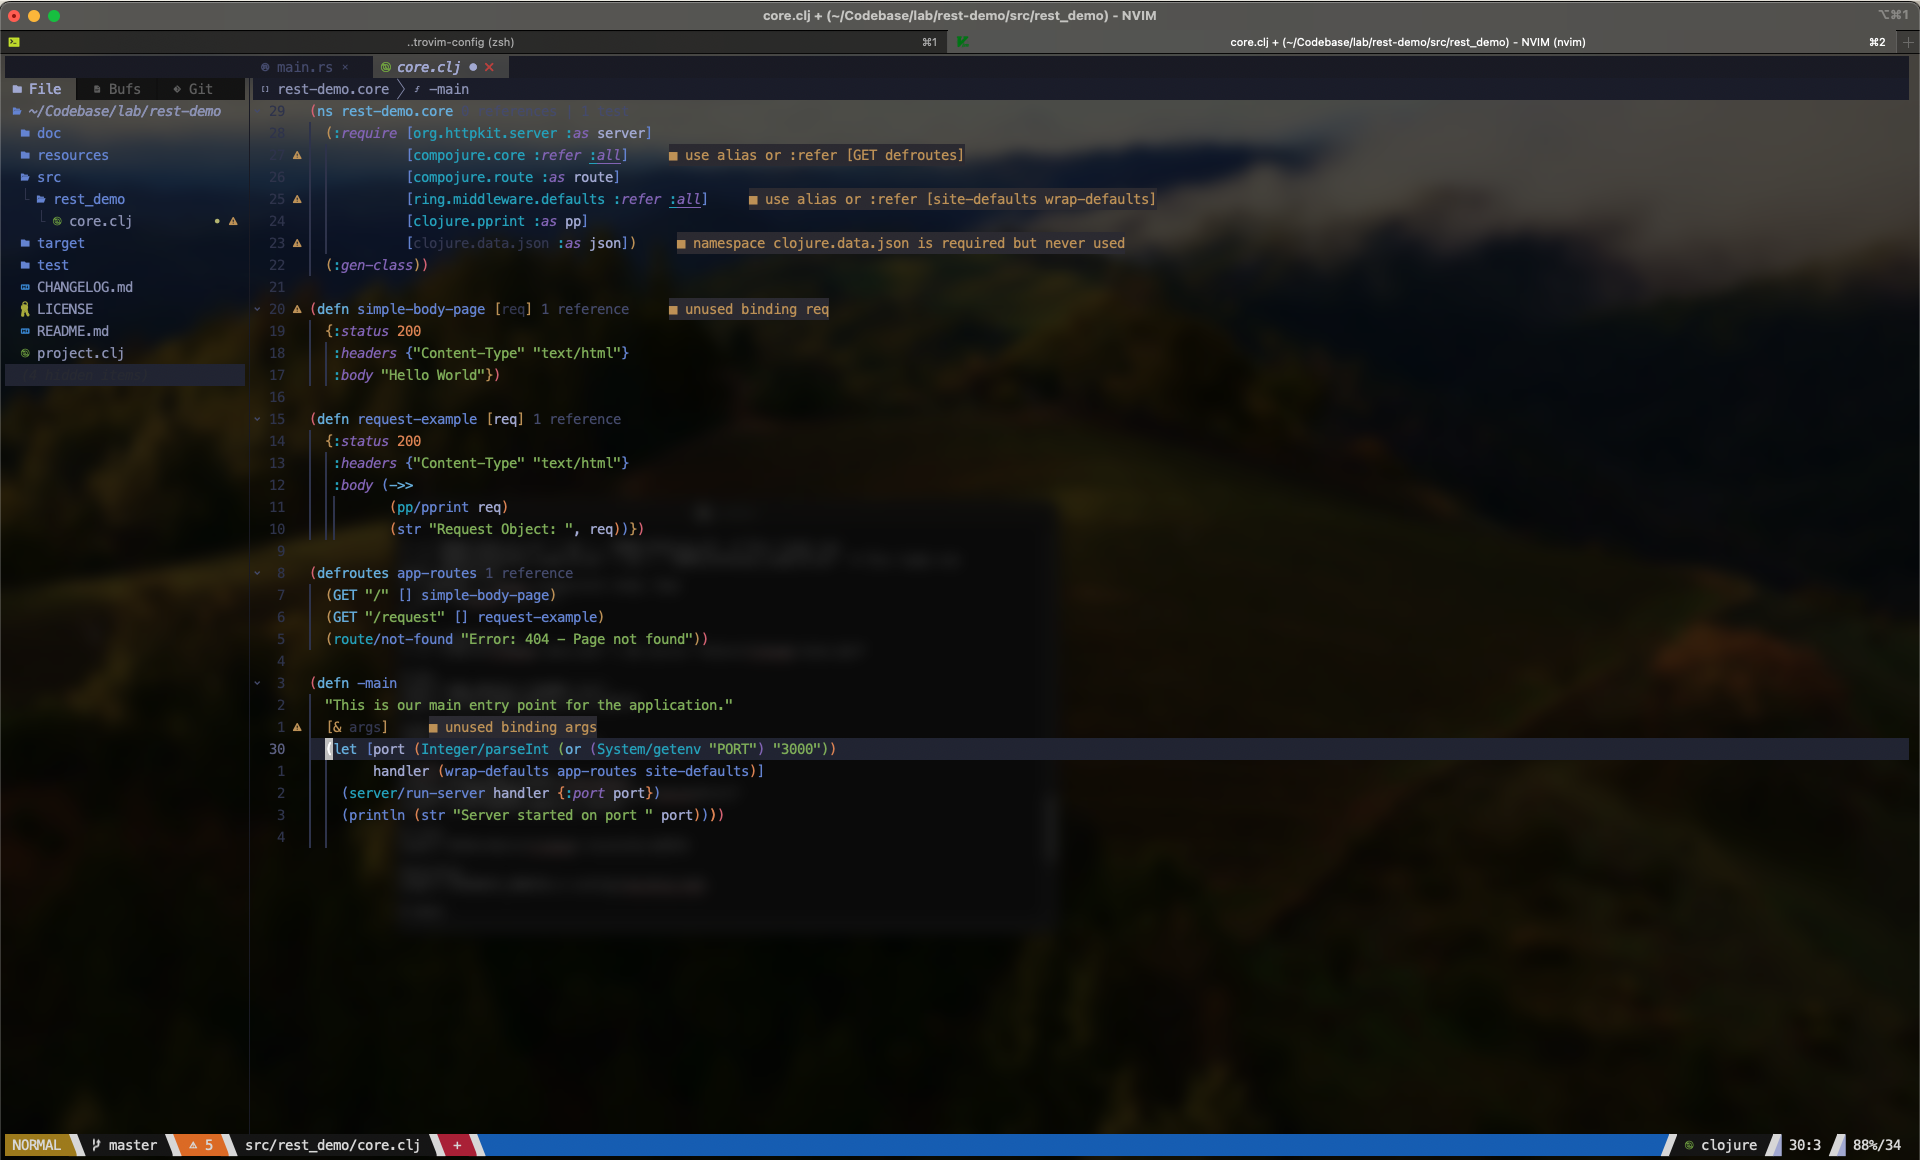
Task: Click warning icon next to core.clj in tree
Action: tap(233, 221)
